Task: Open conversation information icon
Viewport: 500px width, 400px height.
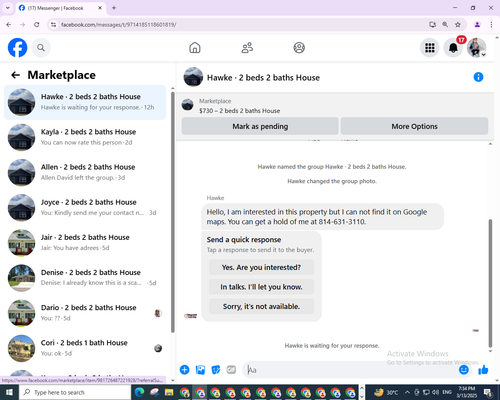Action: (x=478, y=77)
